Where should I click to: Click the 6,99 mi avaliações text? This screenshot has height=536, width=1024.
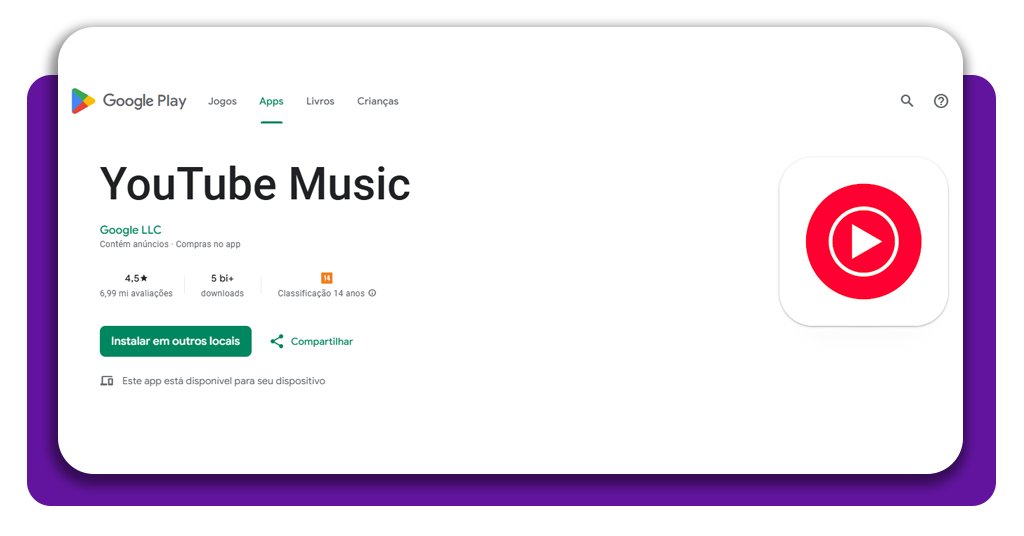tap(136, 294)
